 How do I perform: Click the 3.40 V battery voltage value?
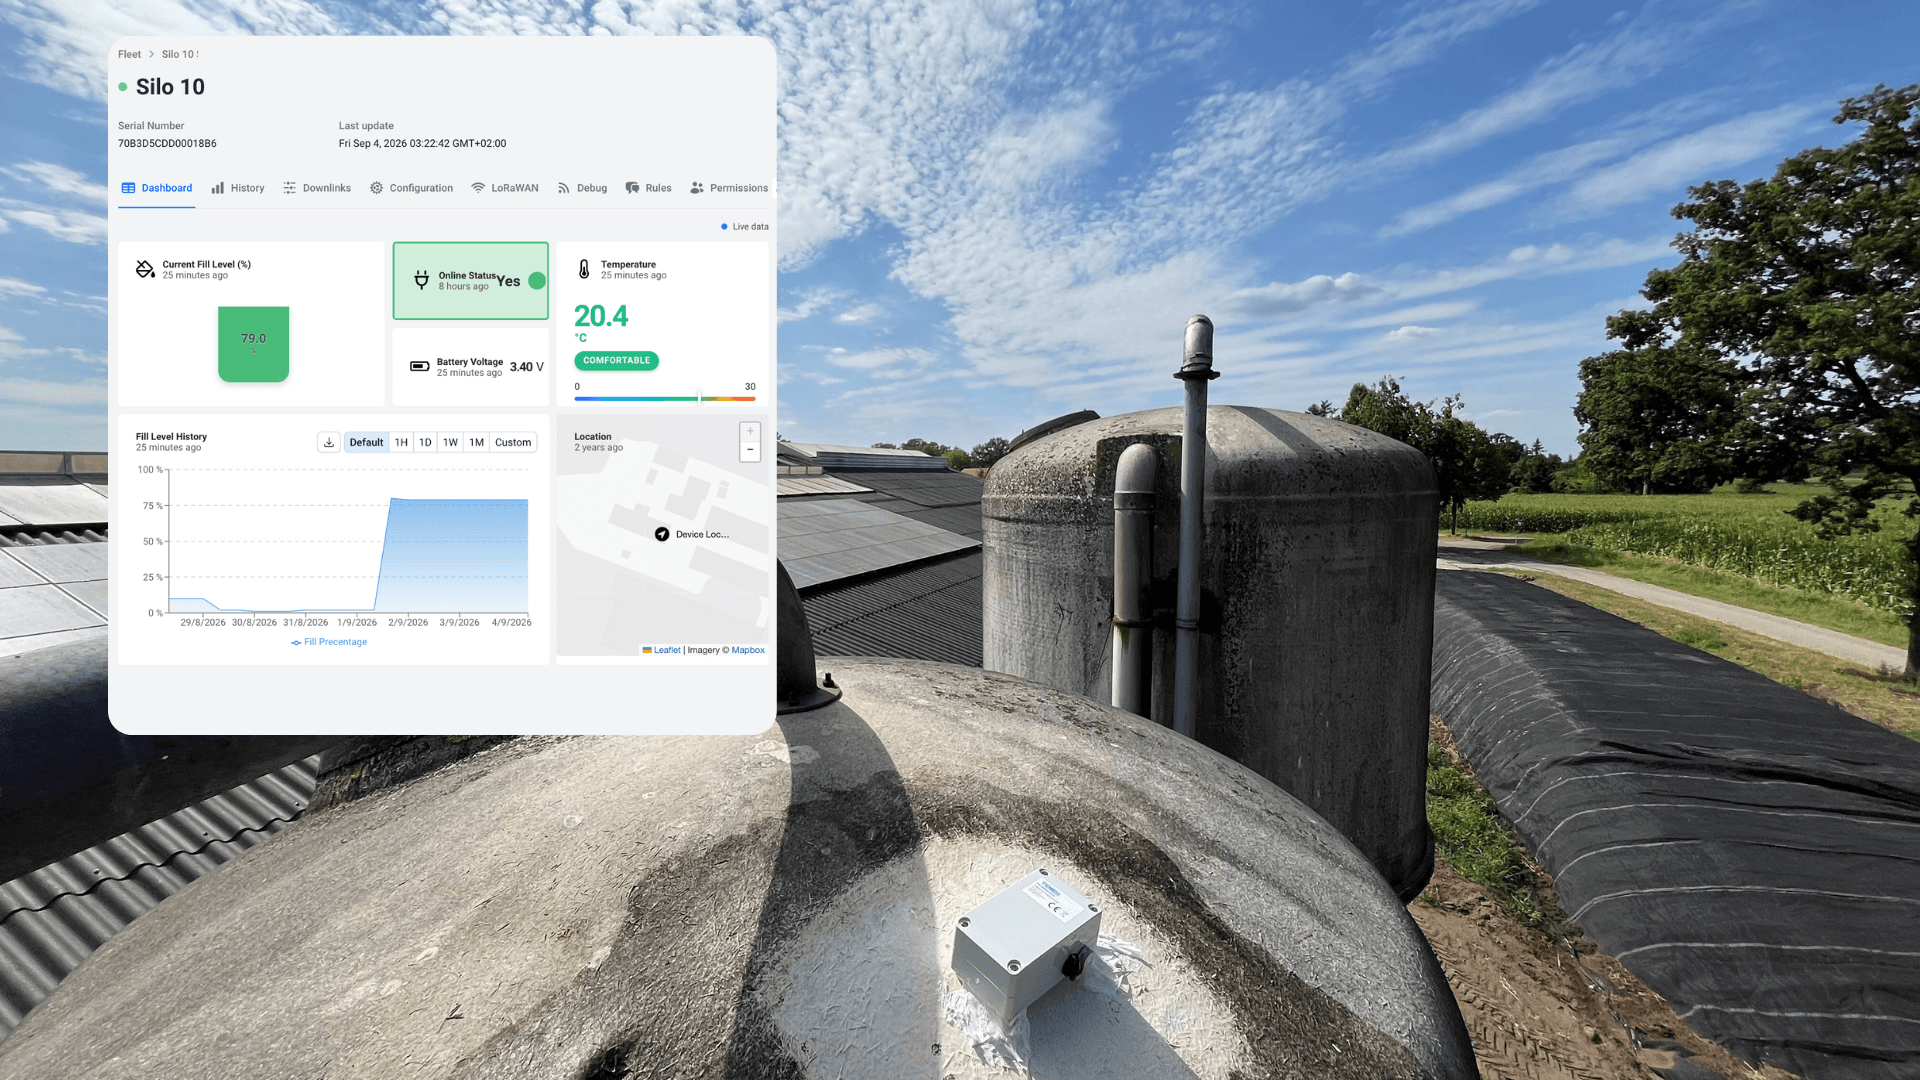pos(527,367)
